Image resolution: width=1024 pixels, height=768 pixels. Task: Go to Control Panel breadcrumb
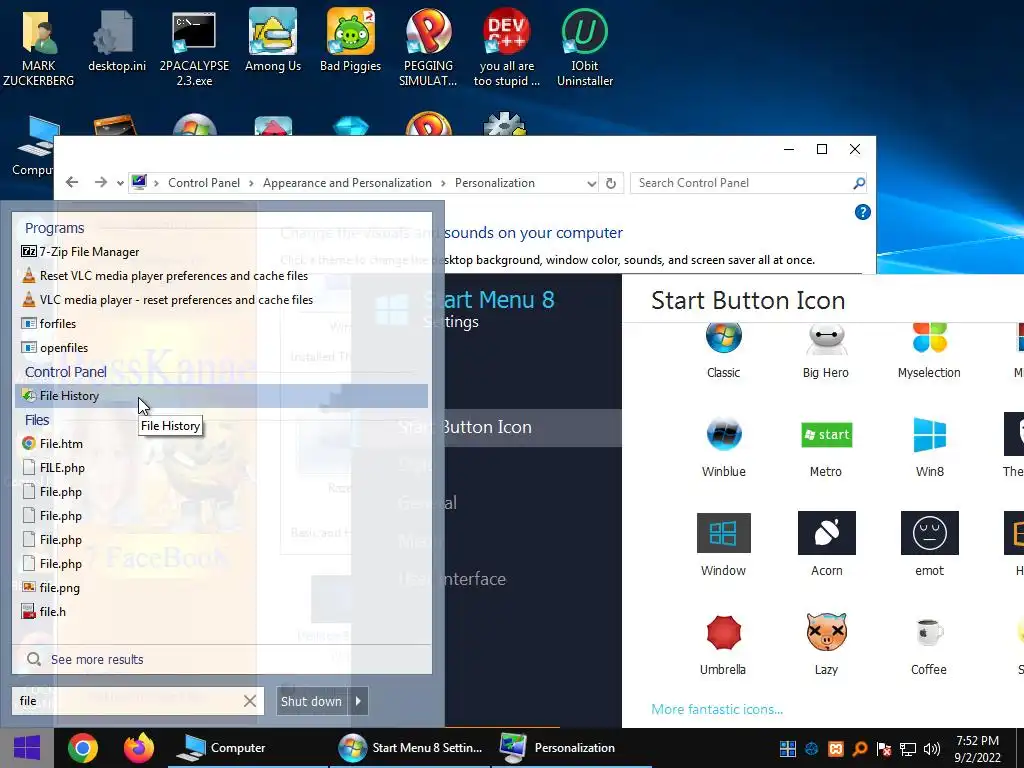click(204, 184)
